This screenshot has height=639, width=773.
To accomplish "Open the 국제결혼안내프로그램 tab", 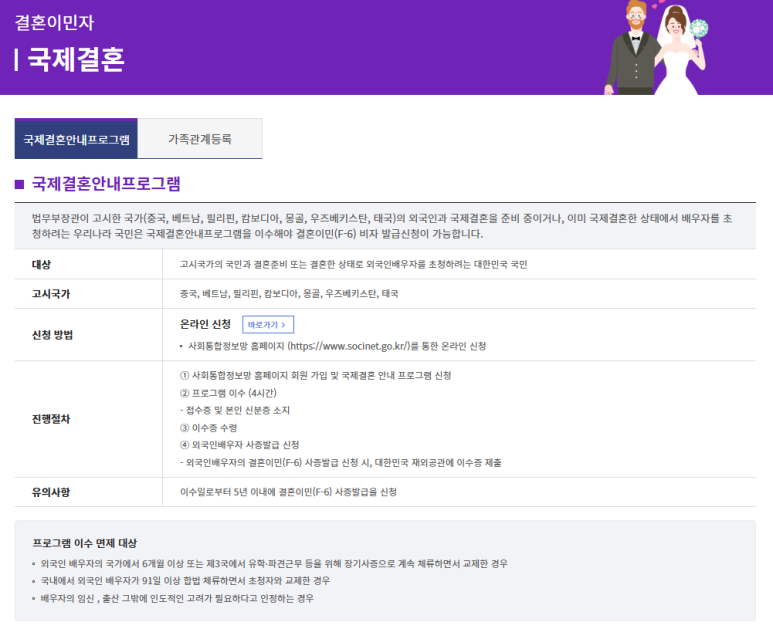I will coord(76,139).
